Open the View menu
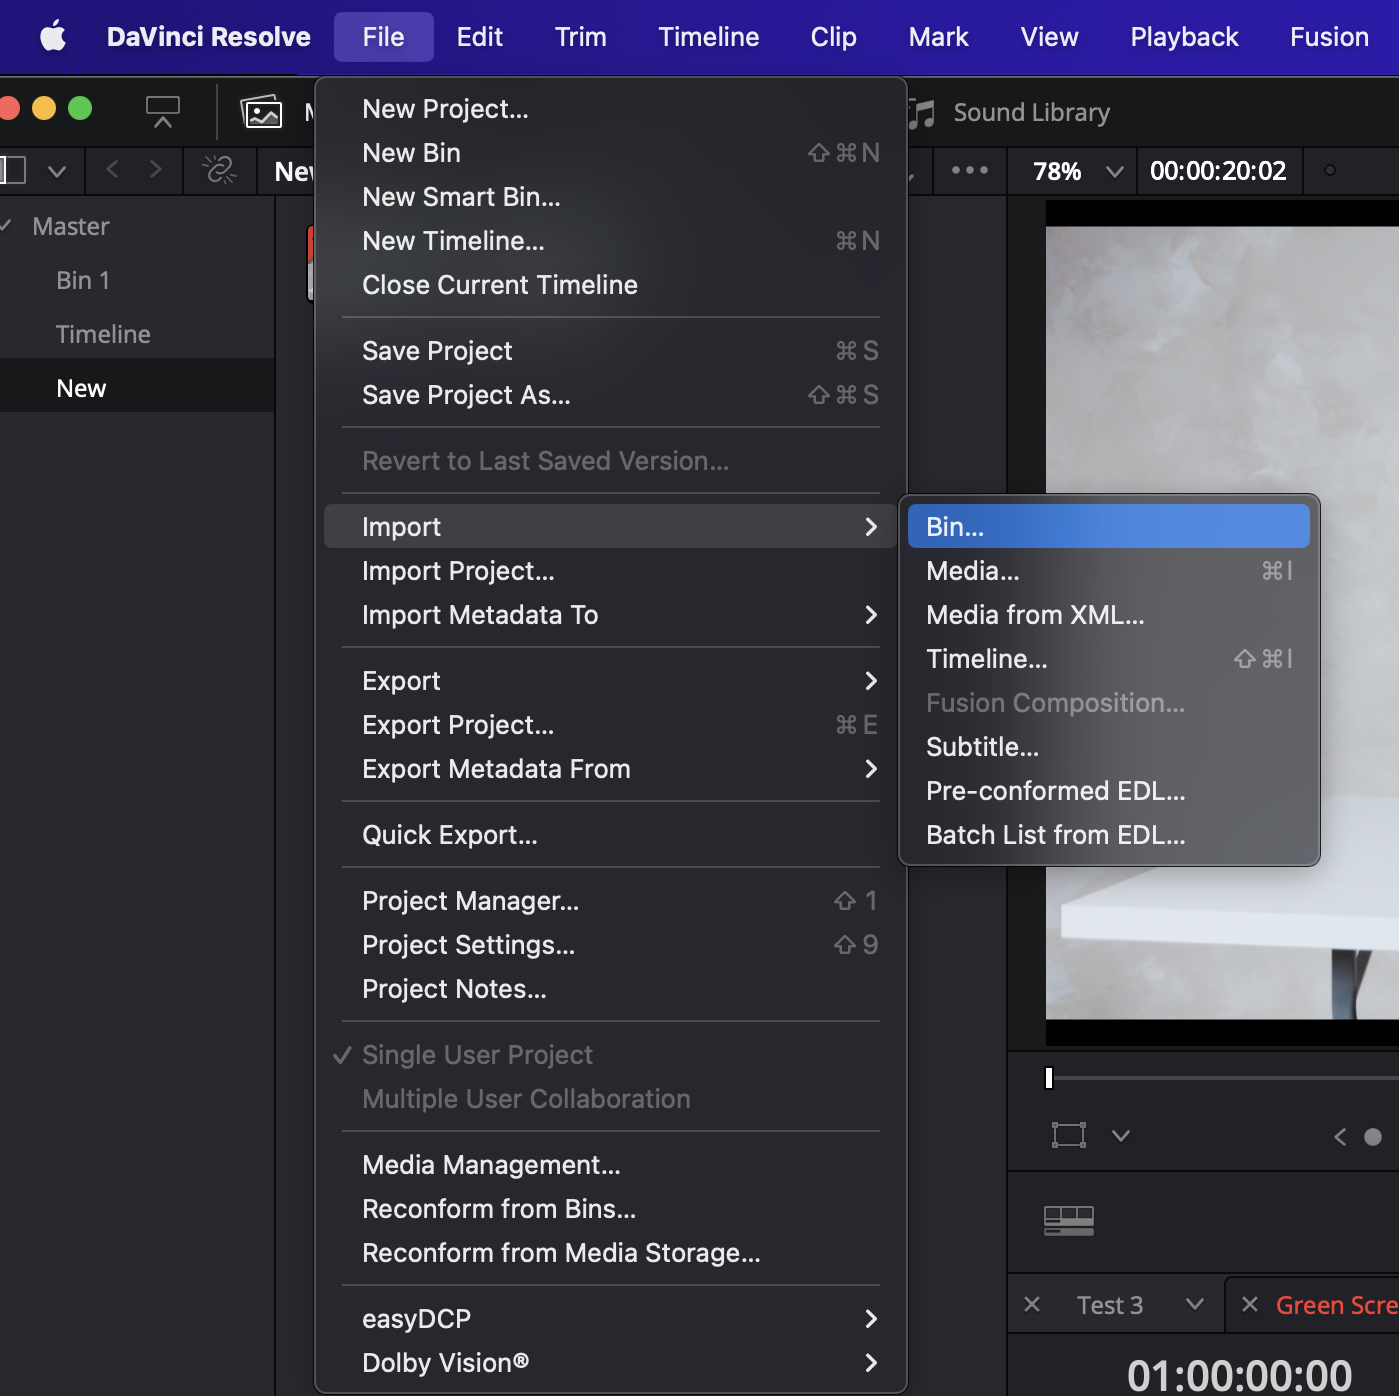Image resolution: width=1399 pixels, height=1396 pixels. pos(1049,37)
